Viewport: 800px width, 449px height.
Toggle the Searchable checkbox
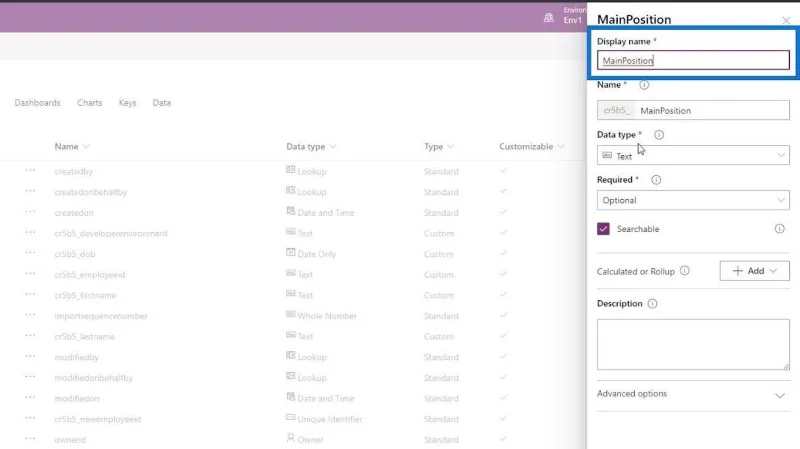point(603,229)
